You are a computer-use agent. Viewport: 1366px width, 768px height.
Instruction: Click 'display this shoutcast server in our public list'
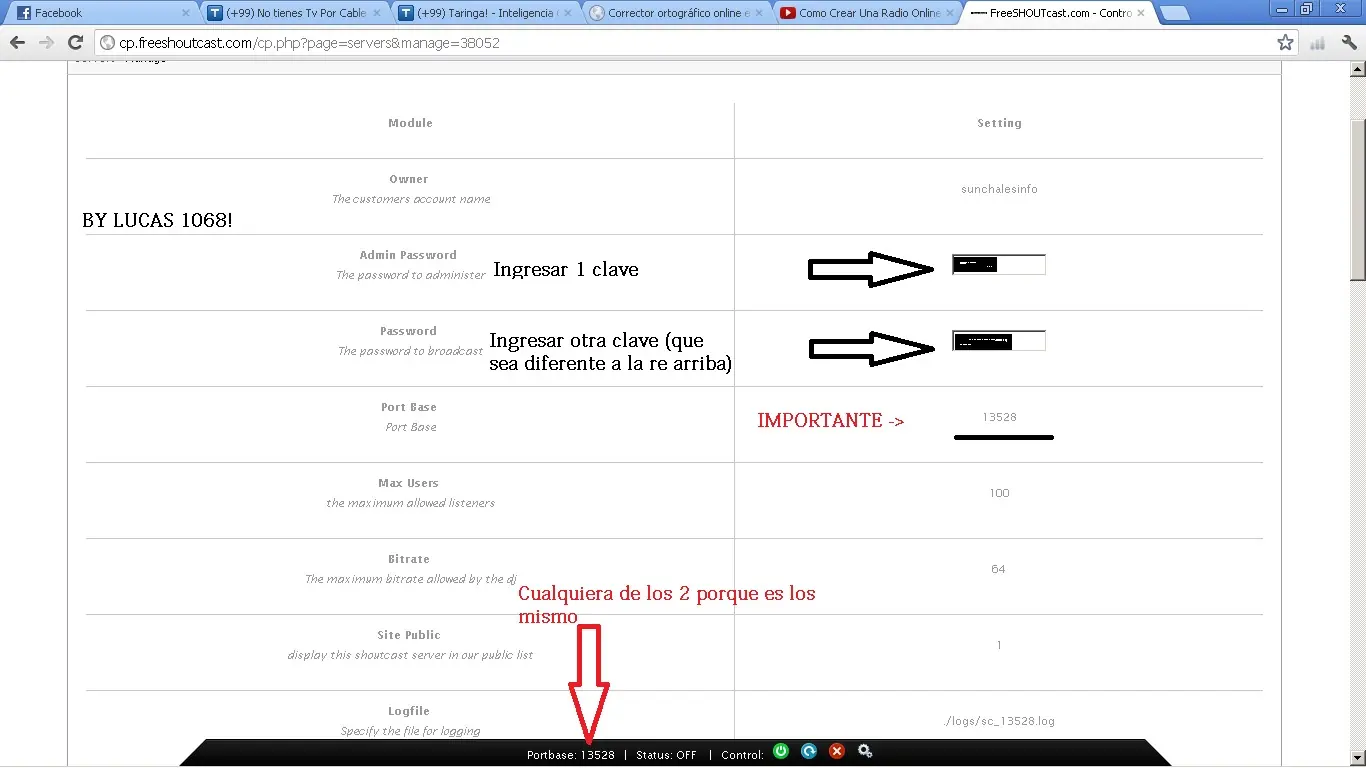[x=410, y=655]
